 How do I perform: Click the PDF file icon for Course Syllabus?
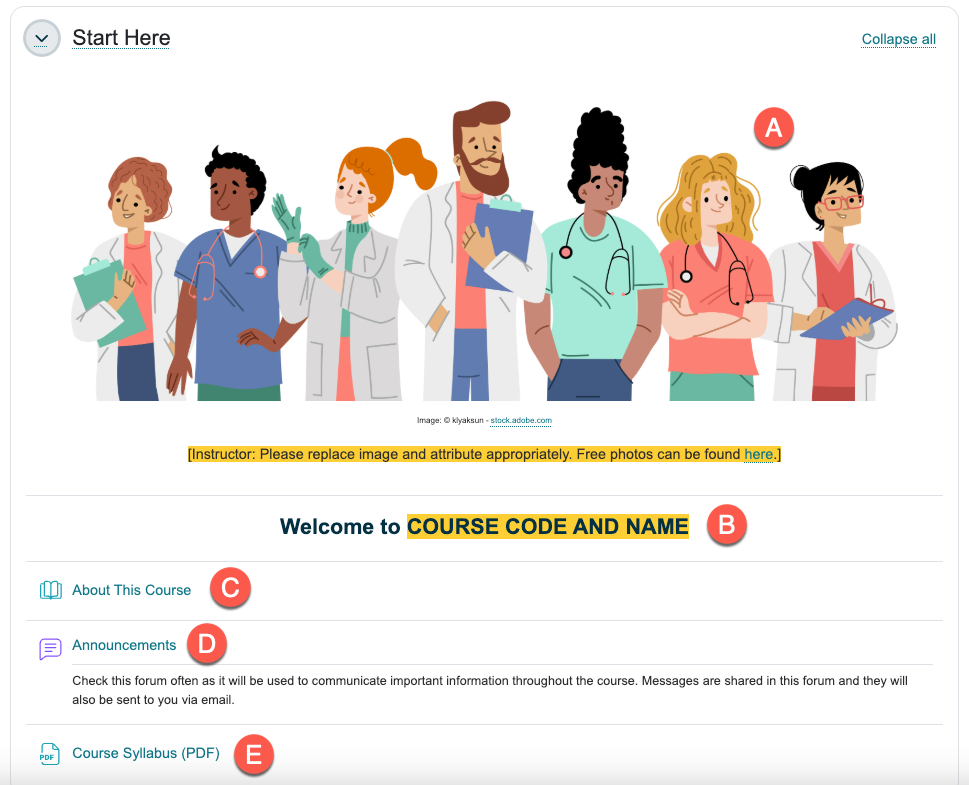pos(50,754)
